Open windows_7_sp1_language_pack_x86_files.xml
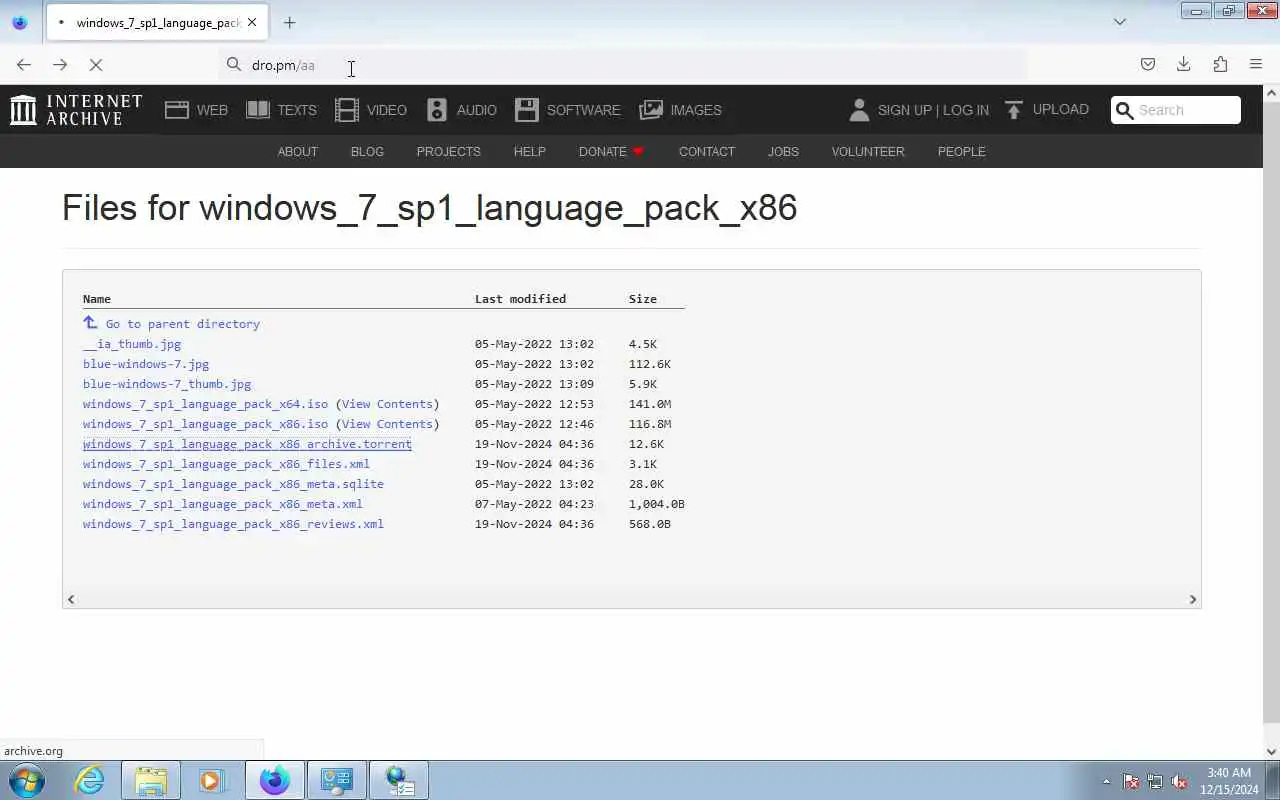This screenshot has width=1280, height=800. [x=226, y=464]
